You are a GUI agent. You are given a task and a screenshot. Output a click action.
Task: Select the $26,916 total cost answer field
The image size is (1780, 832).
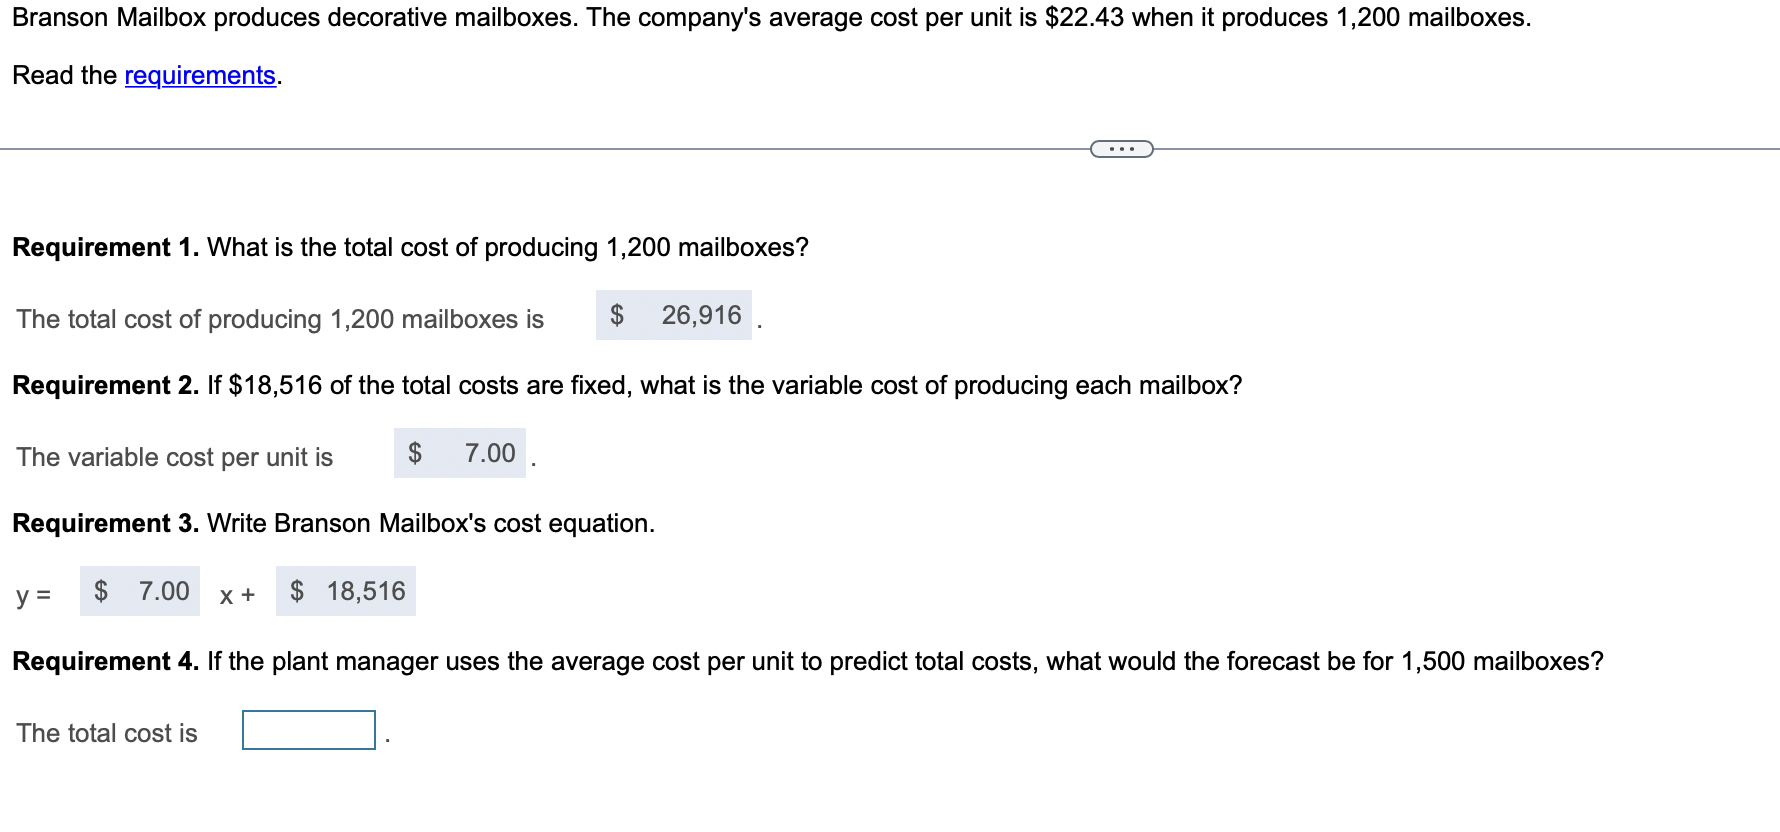676,316
